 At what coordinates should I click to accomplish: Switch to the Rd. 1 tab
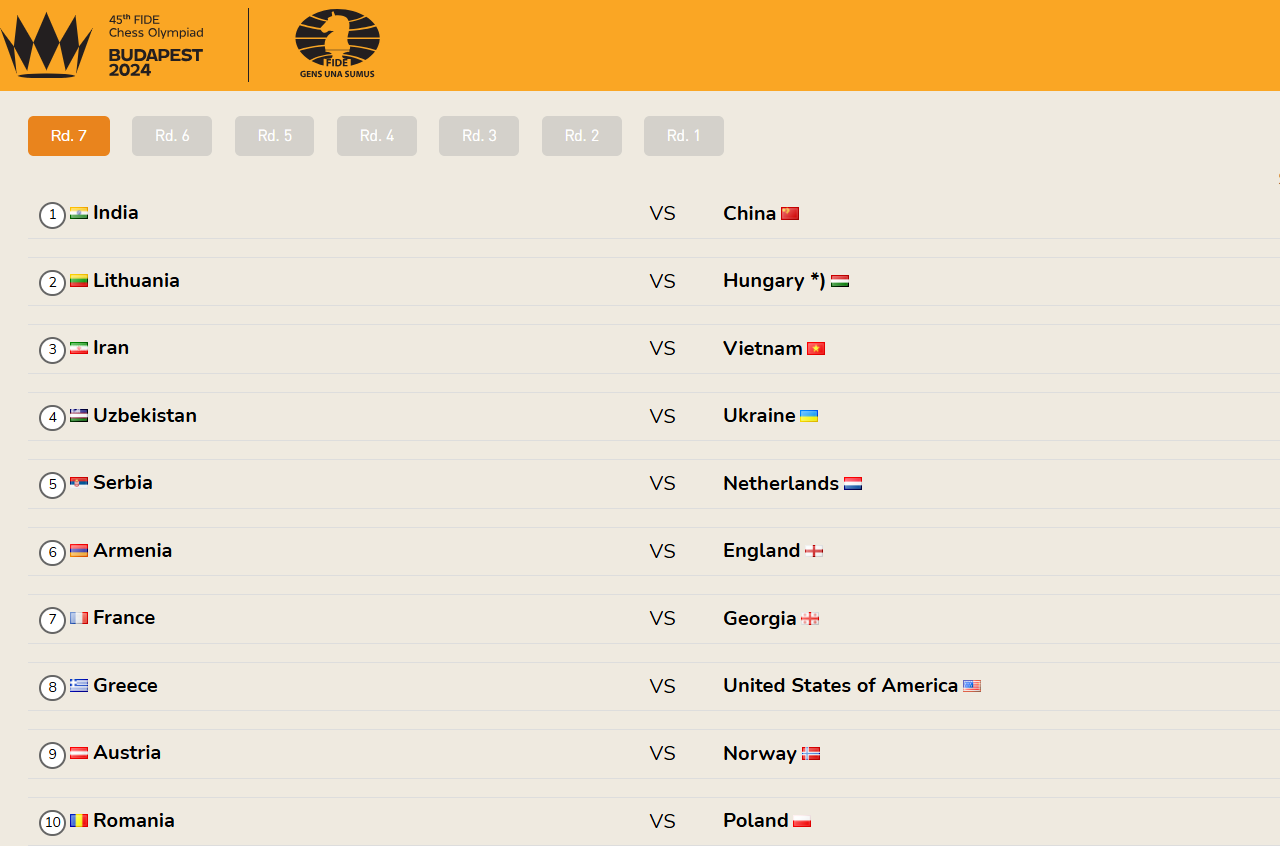(x=684, y=136)
